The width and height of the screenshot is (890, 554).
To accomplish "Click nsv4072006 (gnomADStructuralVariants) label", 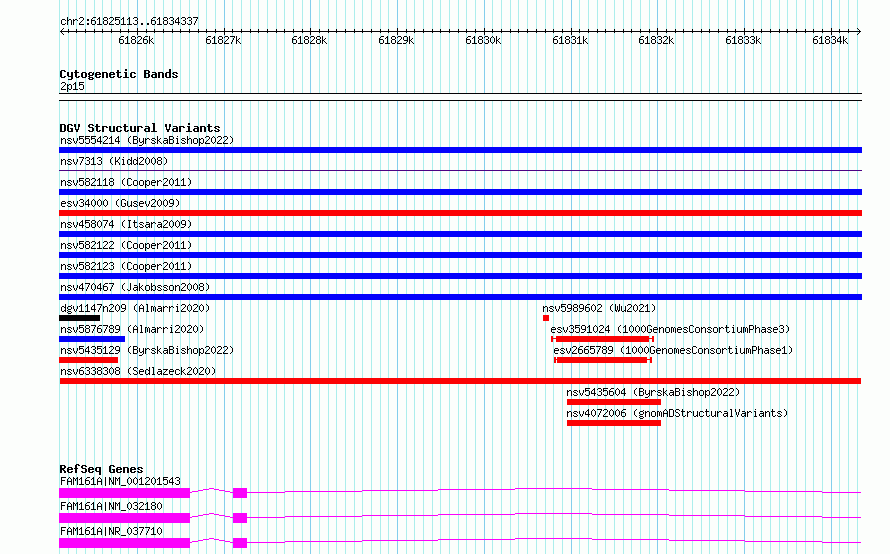I will tap(677, 413).
